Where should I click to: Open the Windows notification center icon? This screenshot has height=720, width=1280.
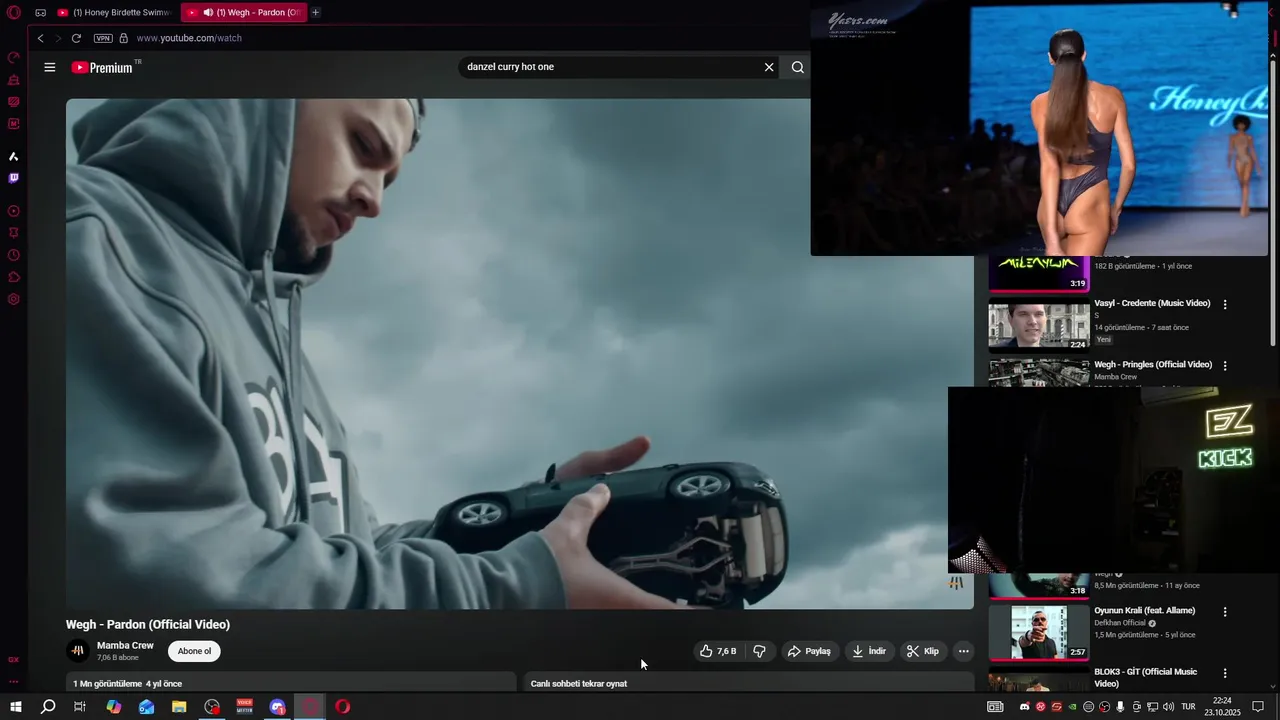1258,707
